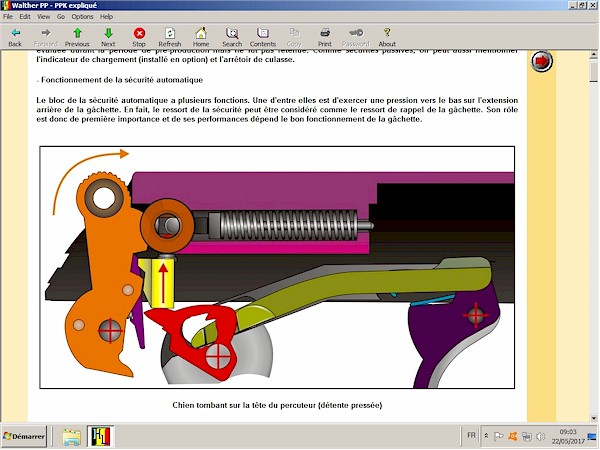Viewport: 600px width, 450px height.
Task: Print the current page
Action: pyautogui.click(x=325, y=37)
